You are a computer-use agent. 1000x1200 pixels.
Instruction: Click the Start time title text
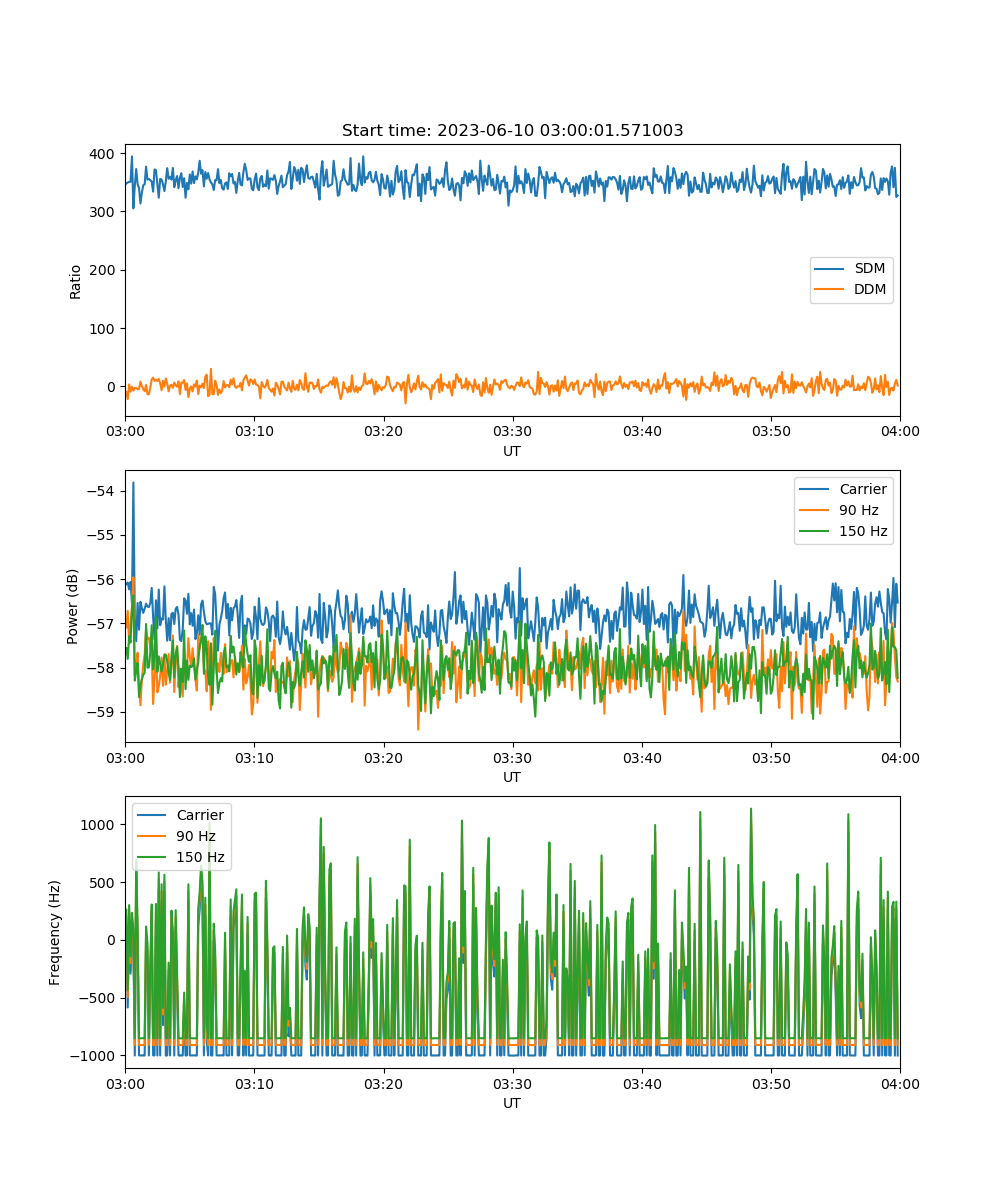pyautogui.click(x=512, y=131)
